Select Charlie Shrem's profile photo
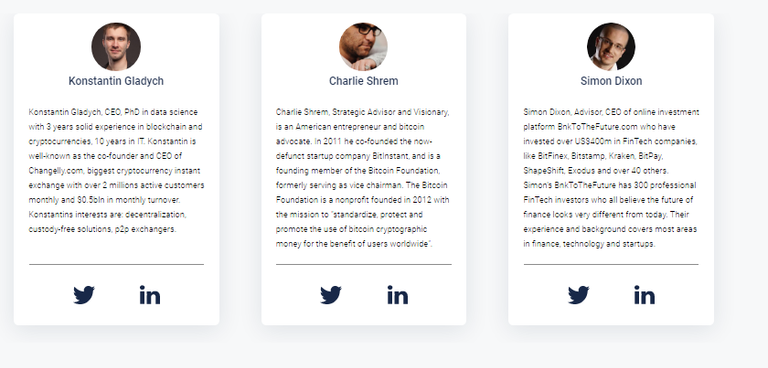768x368 pixels. (363, 47)
